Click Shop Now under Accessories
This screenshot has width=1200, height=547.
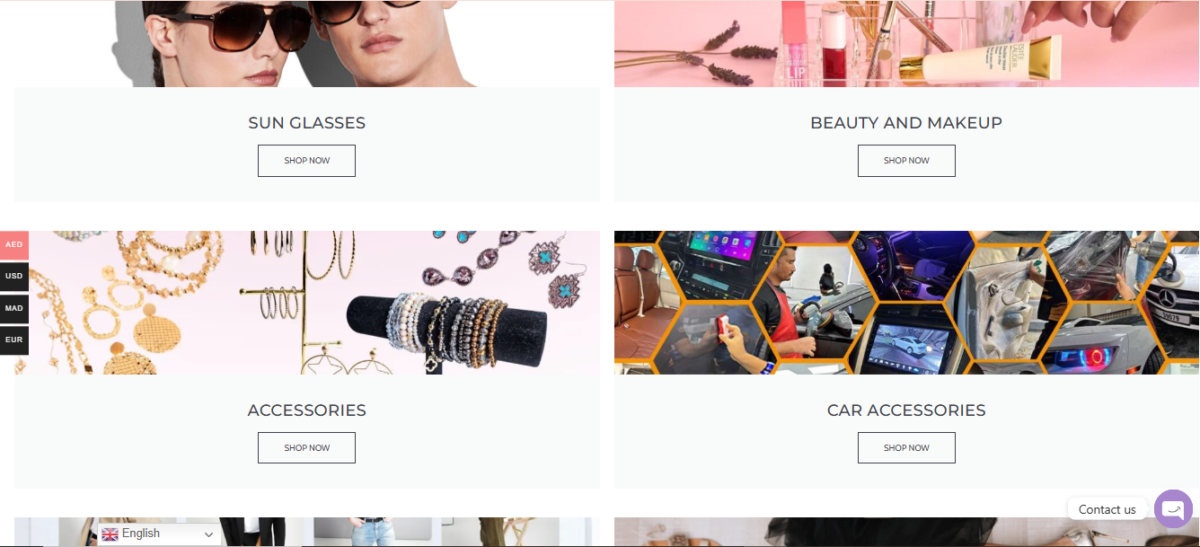(x=306, y=448)
